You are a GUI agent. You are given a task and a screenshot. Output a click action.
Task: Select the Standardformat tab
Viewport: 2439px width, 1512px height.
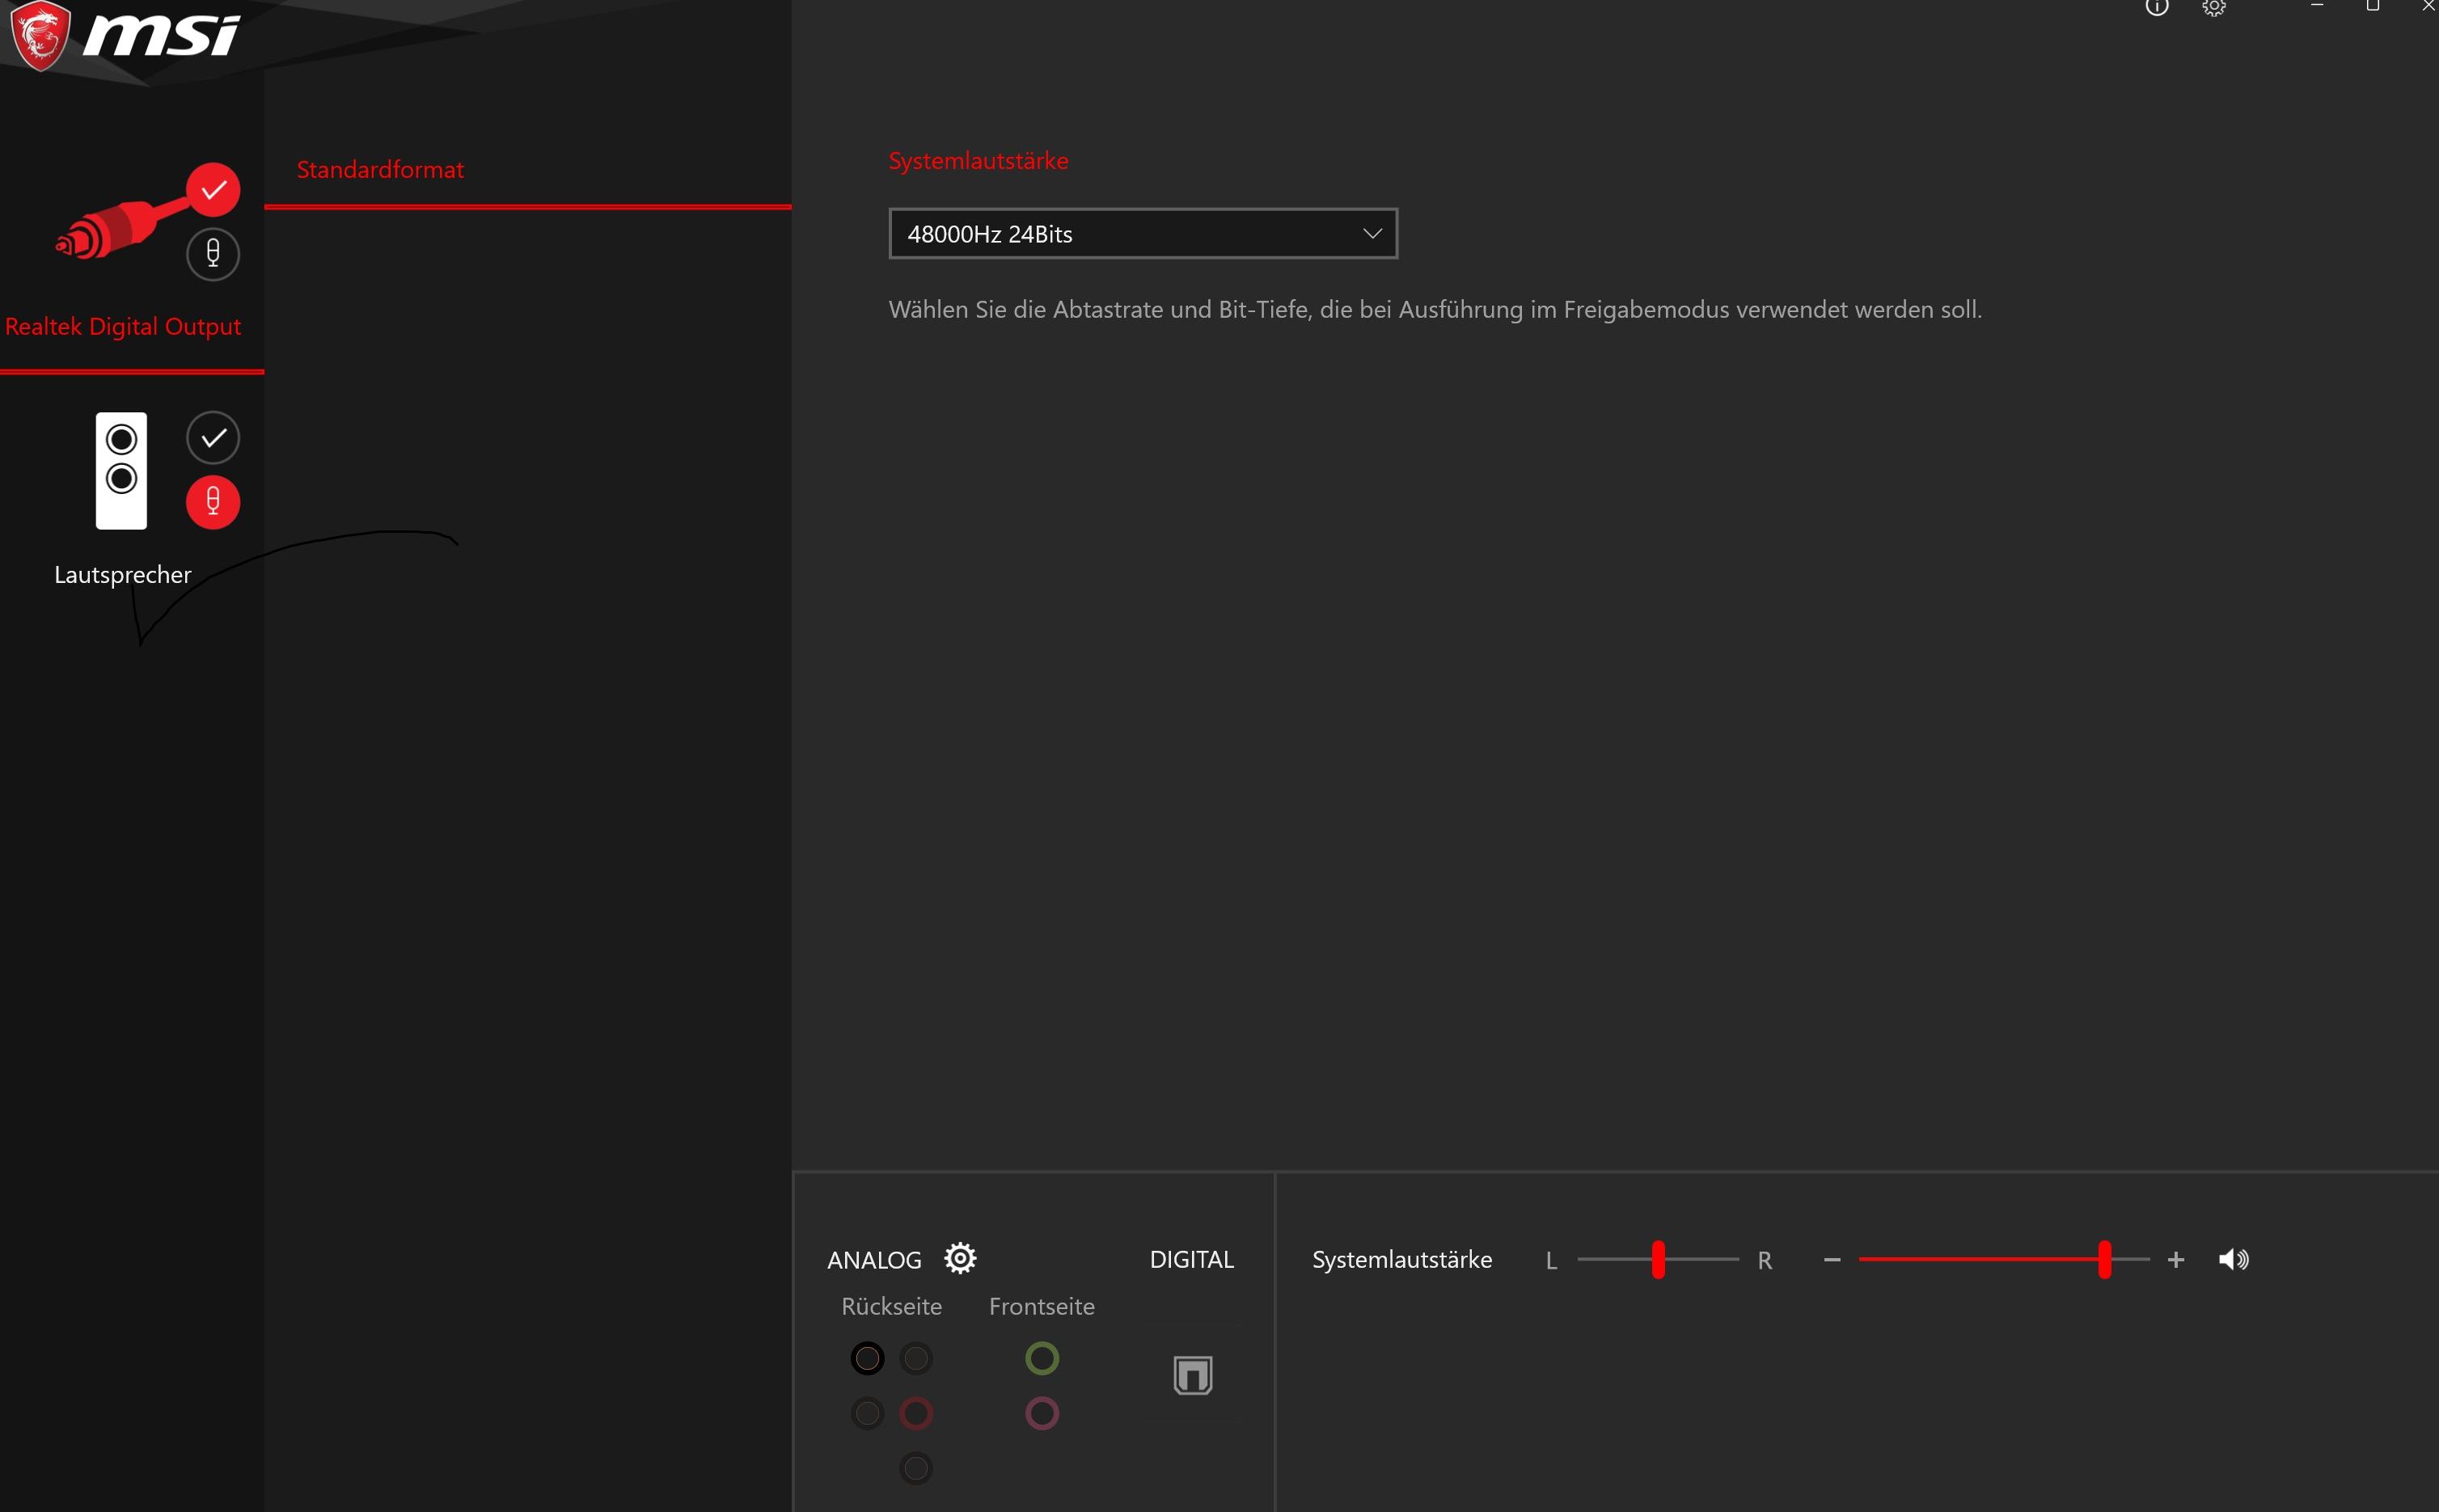(380, 170)
